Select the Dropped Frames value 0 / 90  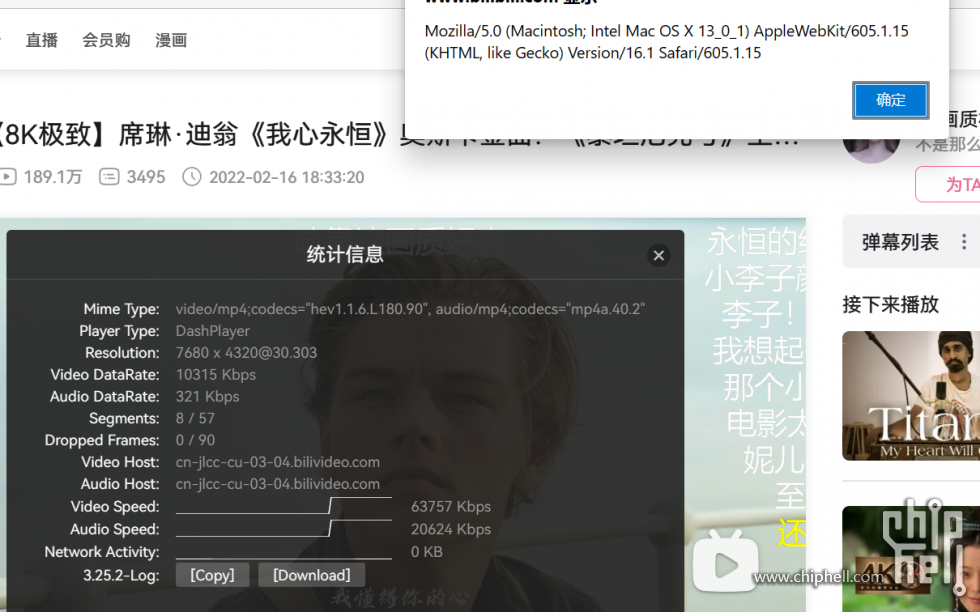[195, 440]
